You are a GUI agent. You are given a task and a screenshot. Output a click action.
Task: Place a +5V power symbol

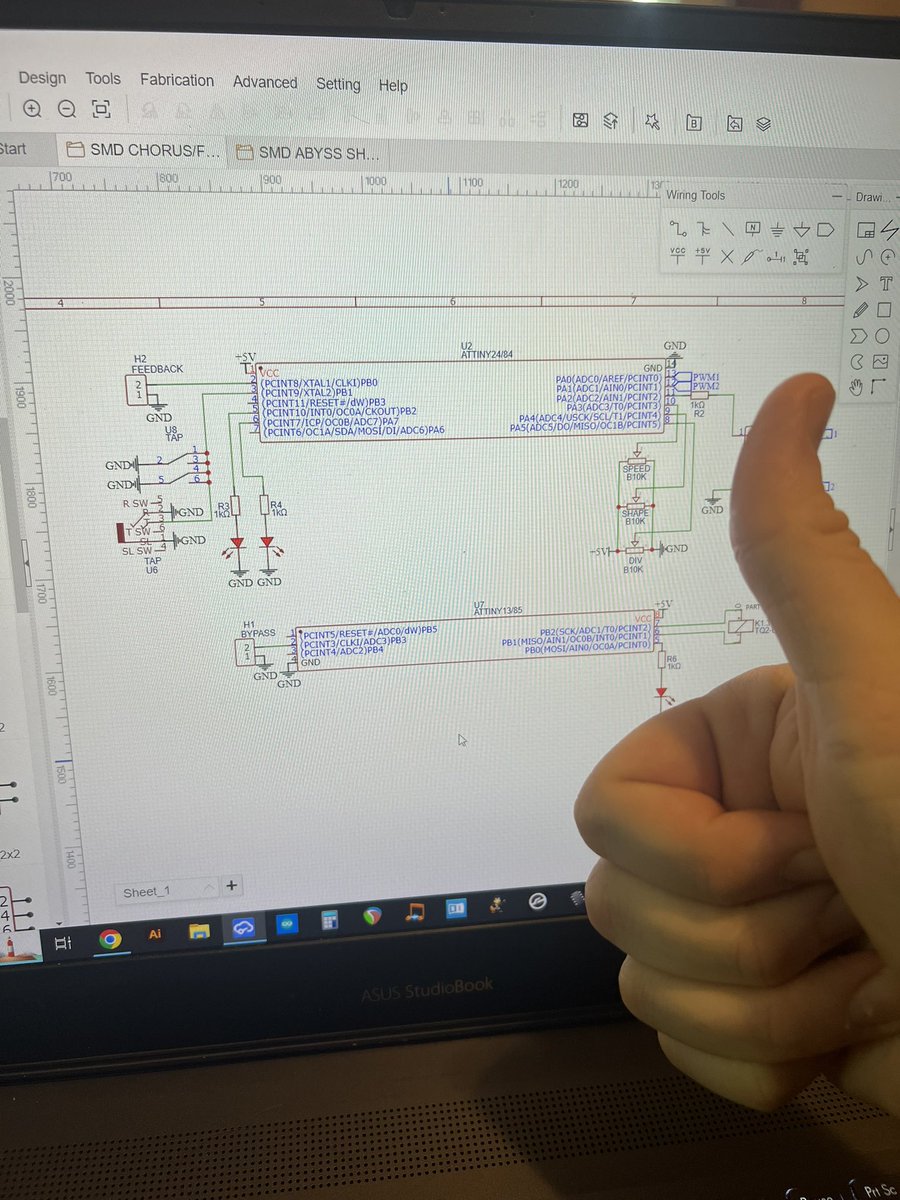click(703, 256)
